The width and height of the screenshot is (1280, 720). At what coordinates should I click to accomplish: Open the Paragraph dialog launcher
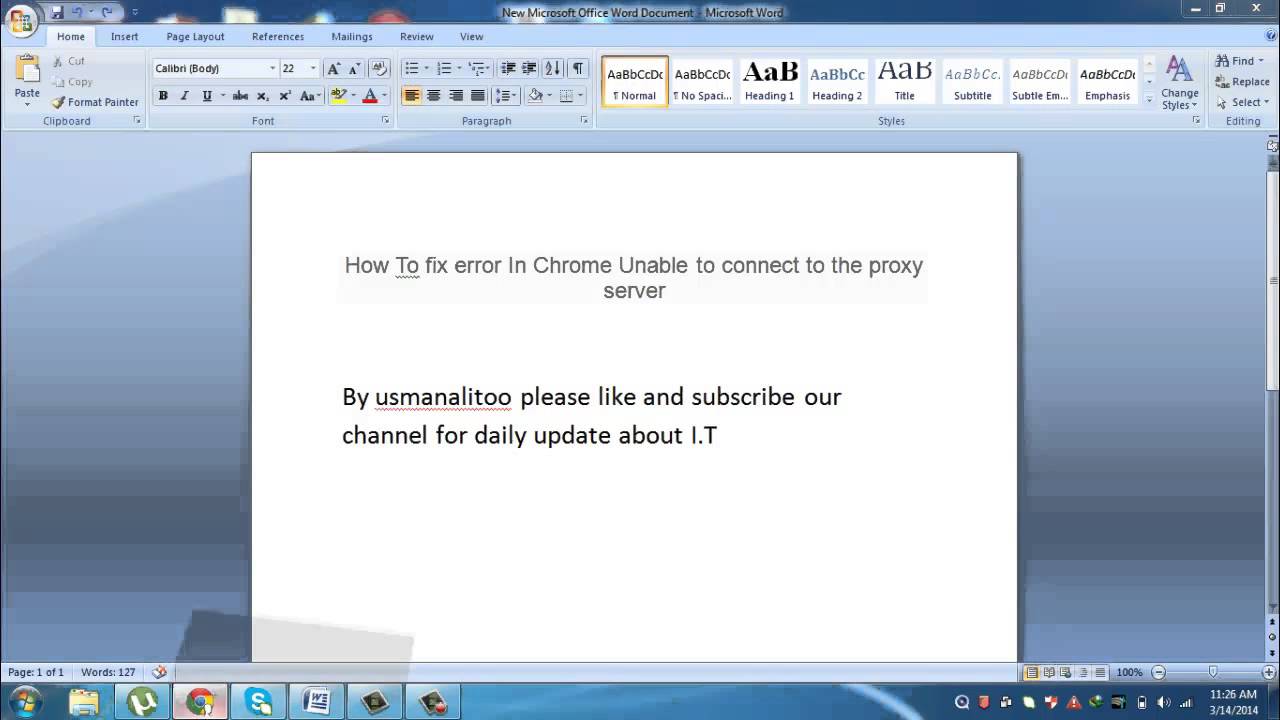pos(585,120)
